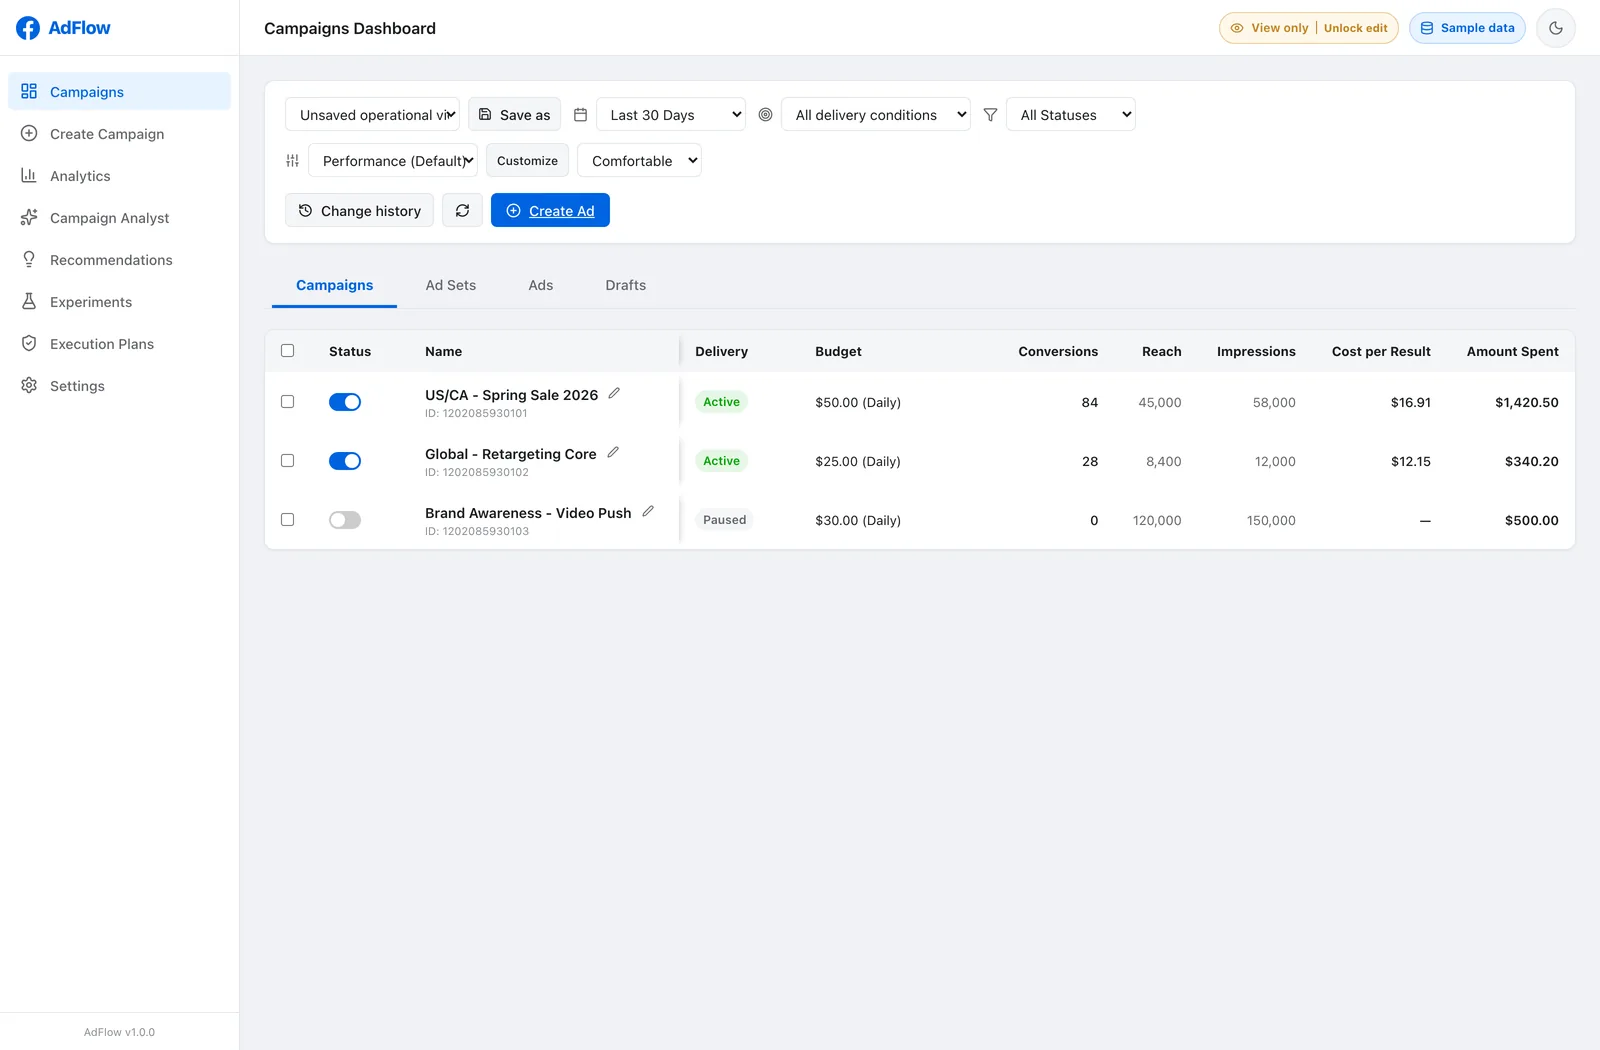
Task: Click the refresh icon button
Action: pos(462,210)
